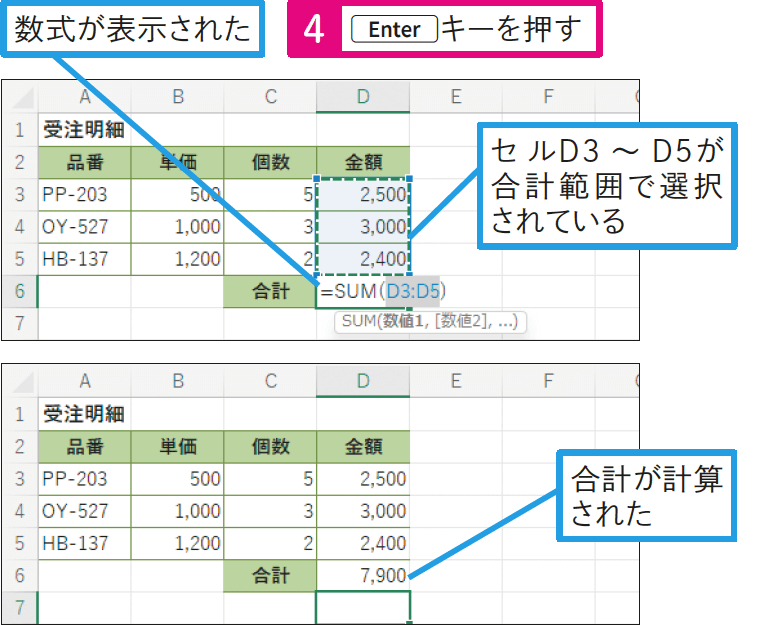Select column C header in the lower sheet

coord(270,381)
